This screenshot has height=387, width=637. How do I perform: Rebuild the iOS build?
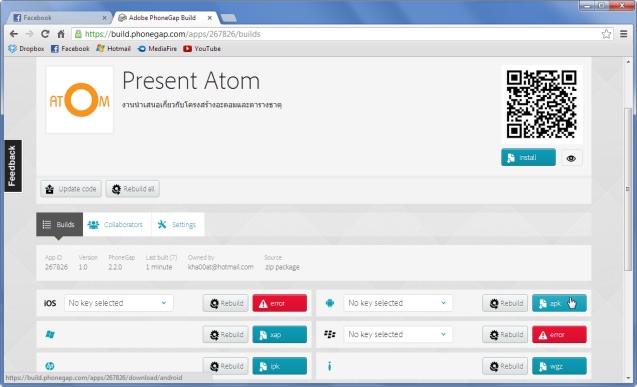click(225, 303)
